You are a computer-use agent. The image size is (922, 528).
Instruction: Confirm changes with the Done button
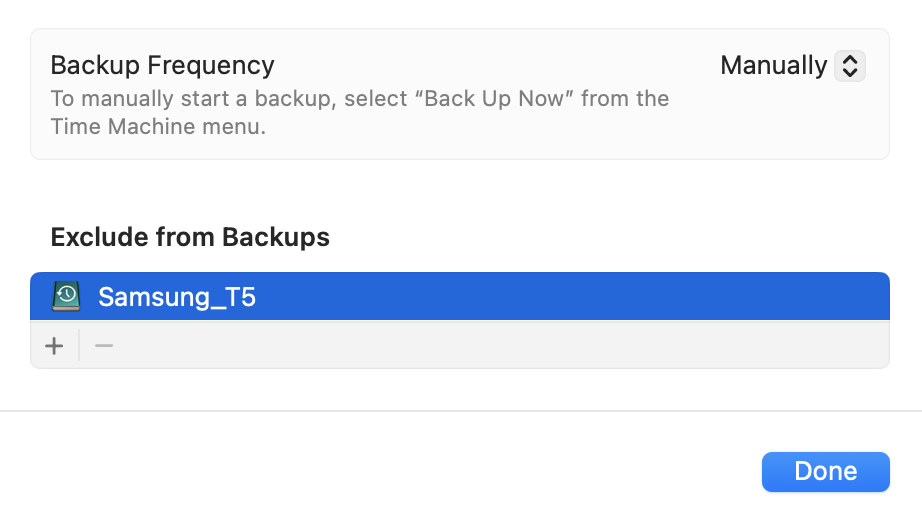coord(826,472)
